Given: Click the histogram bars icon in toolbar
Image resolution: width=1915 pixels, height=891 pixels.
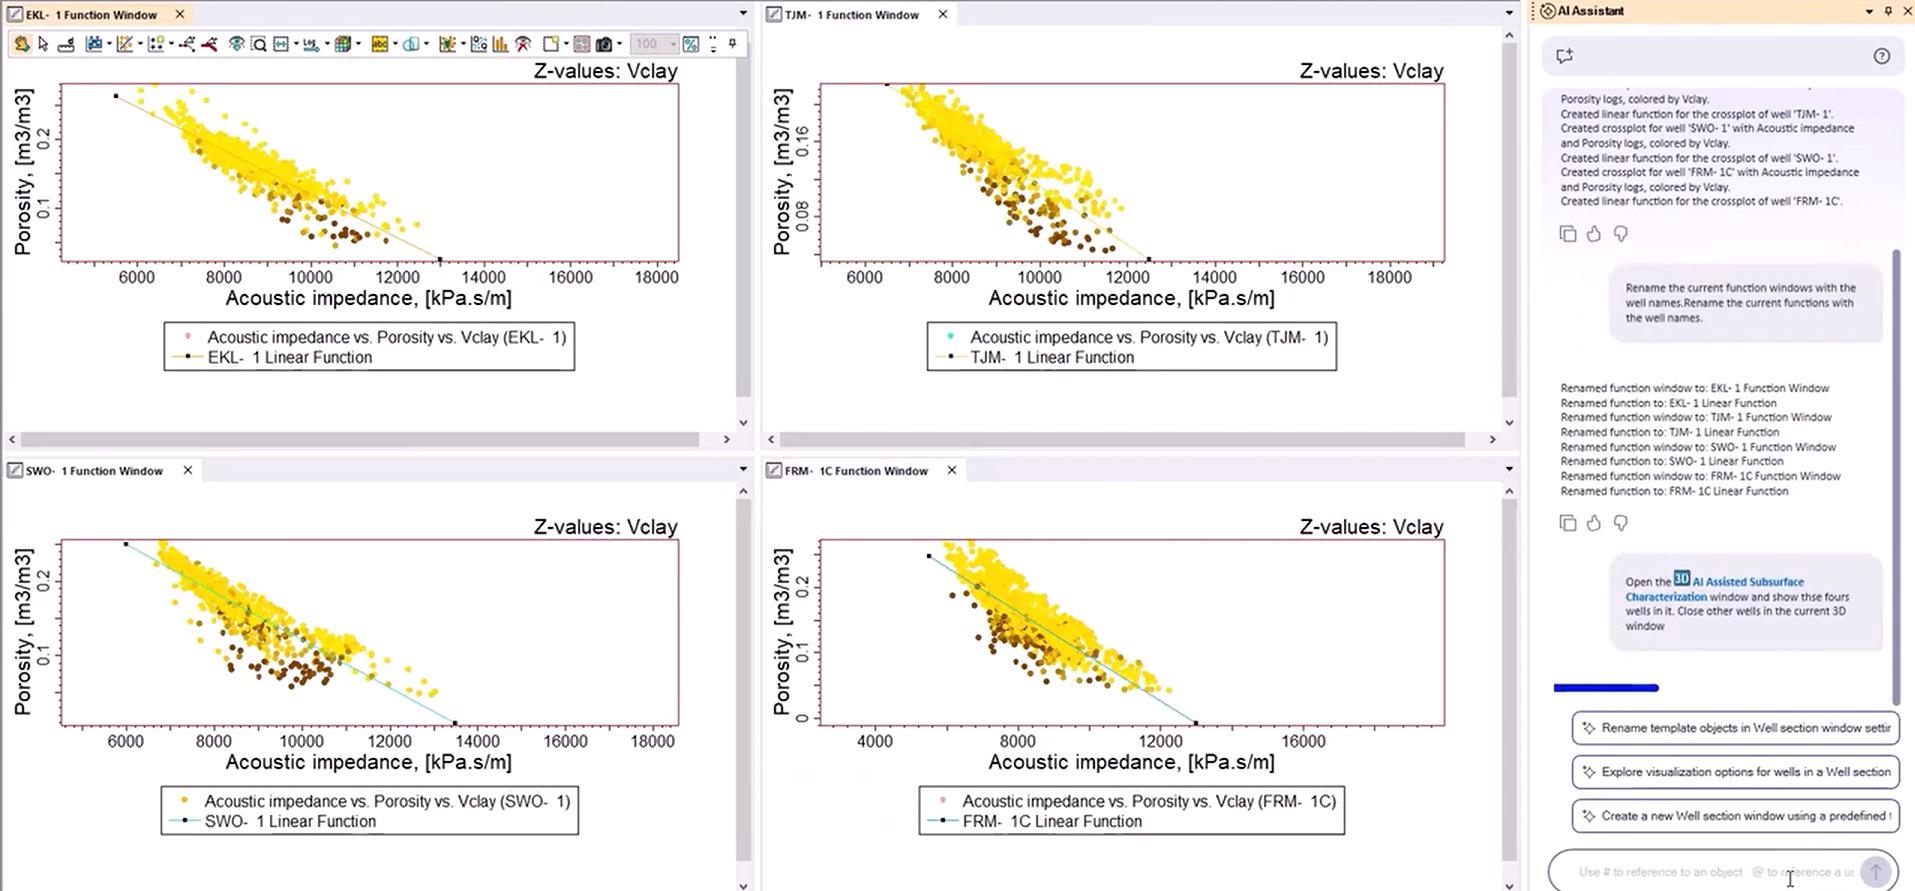Looking at the screenshot, I should (500, 44).
